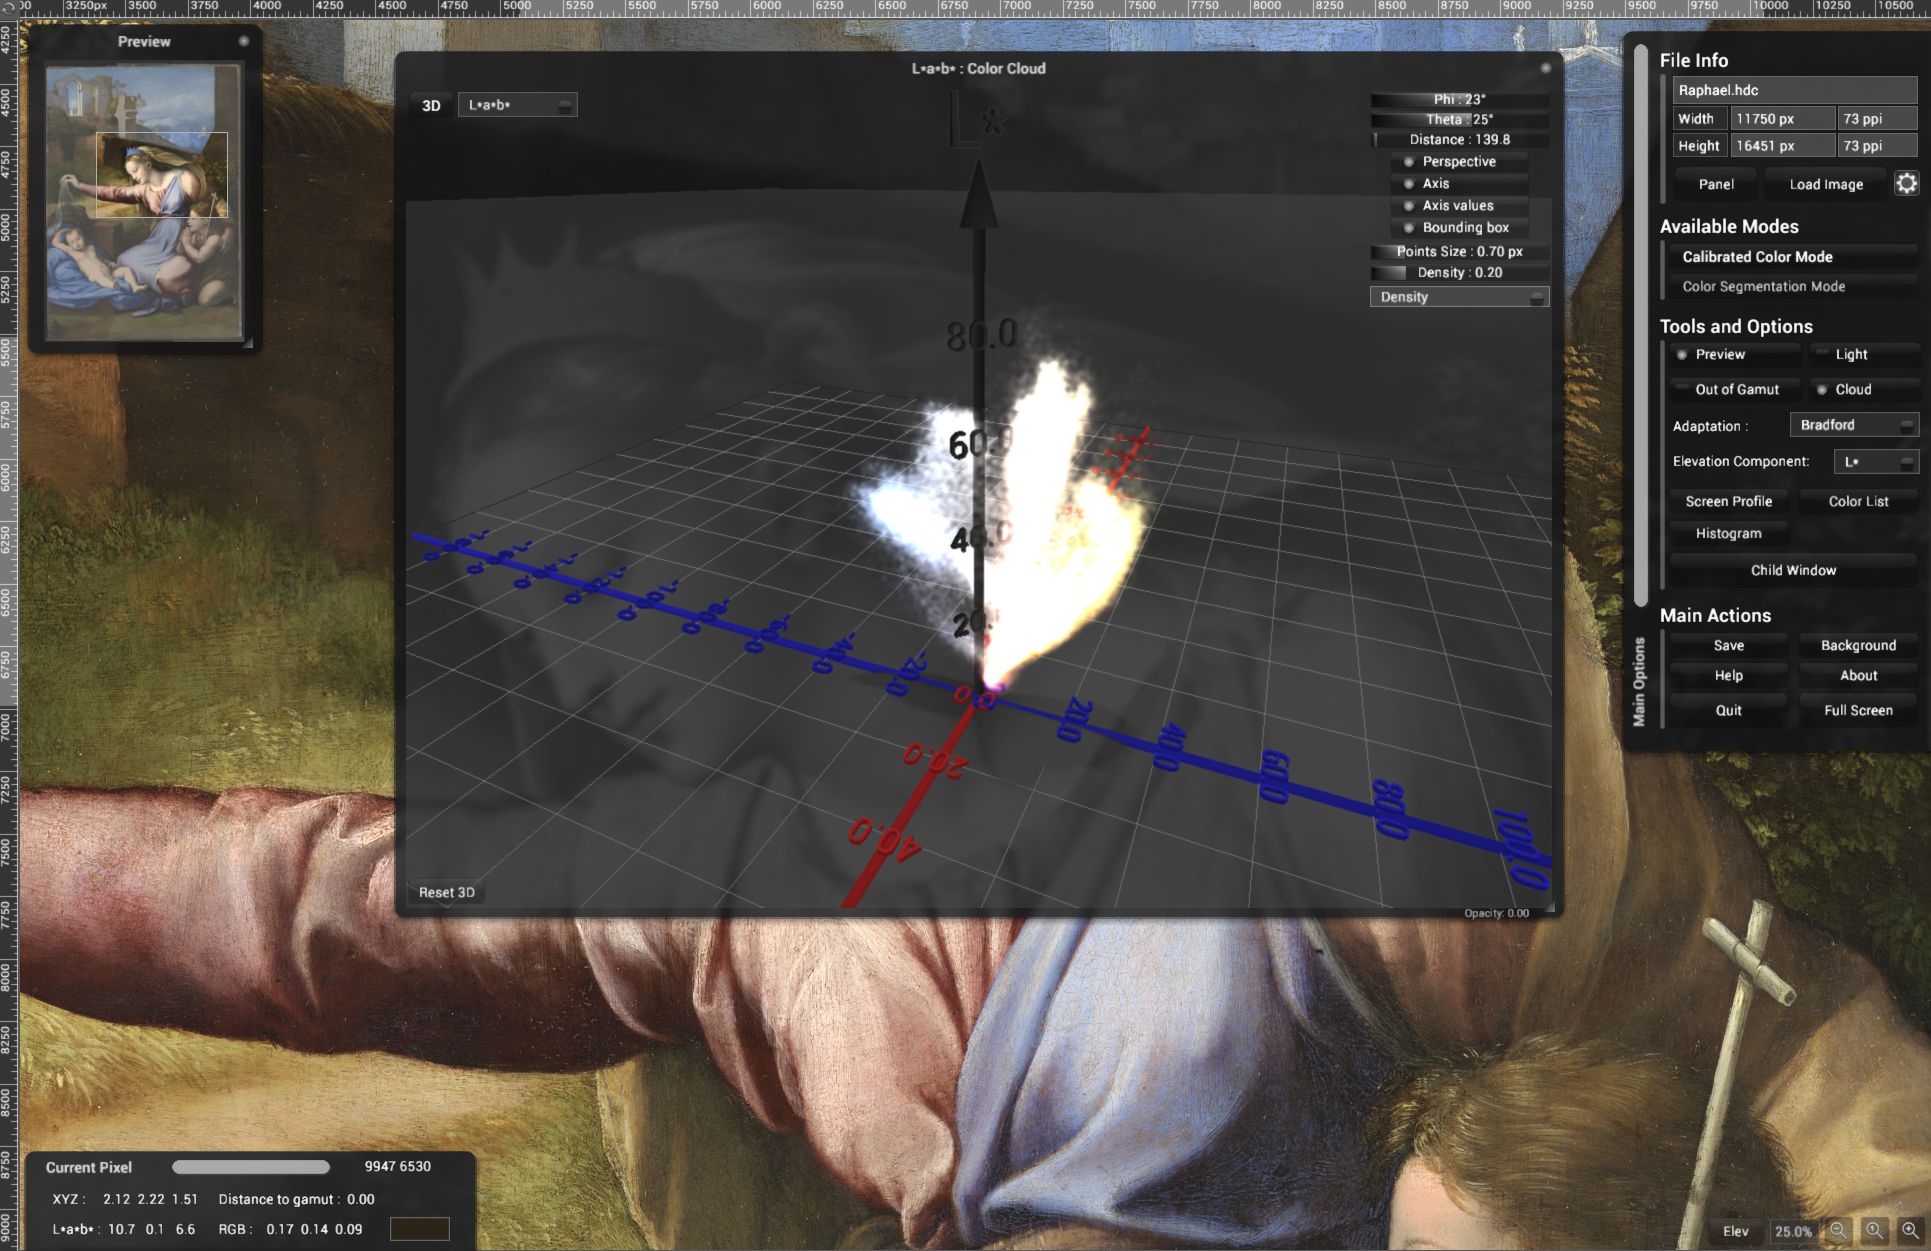
Task: Open the Bradford adaptation dropdown
Action: point(1853,425)
